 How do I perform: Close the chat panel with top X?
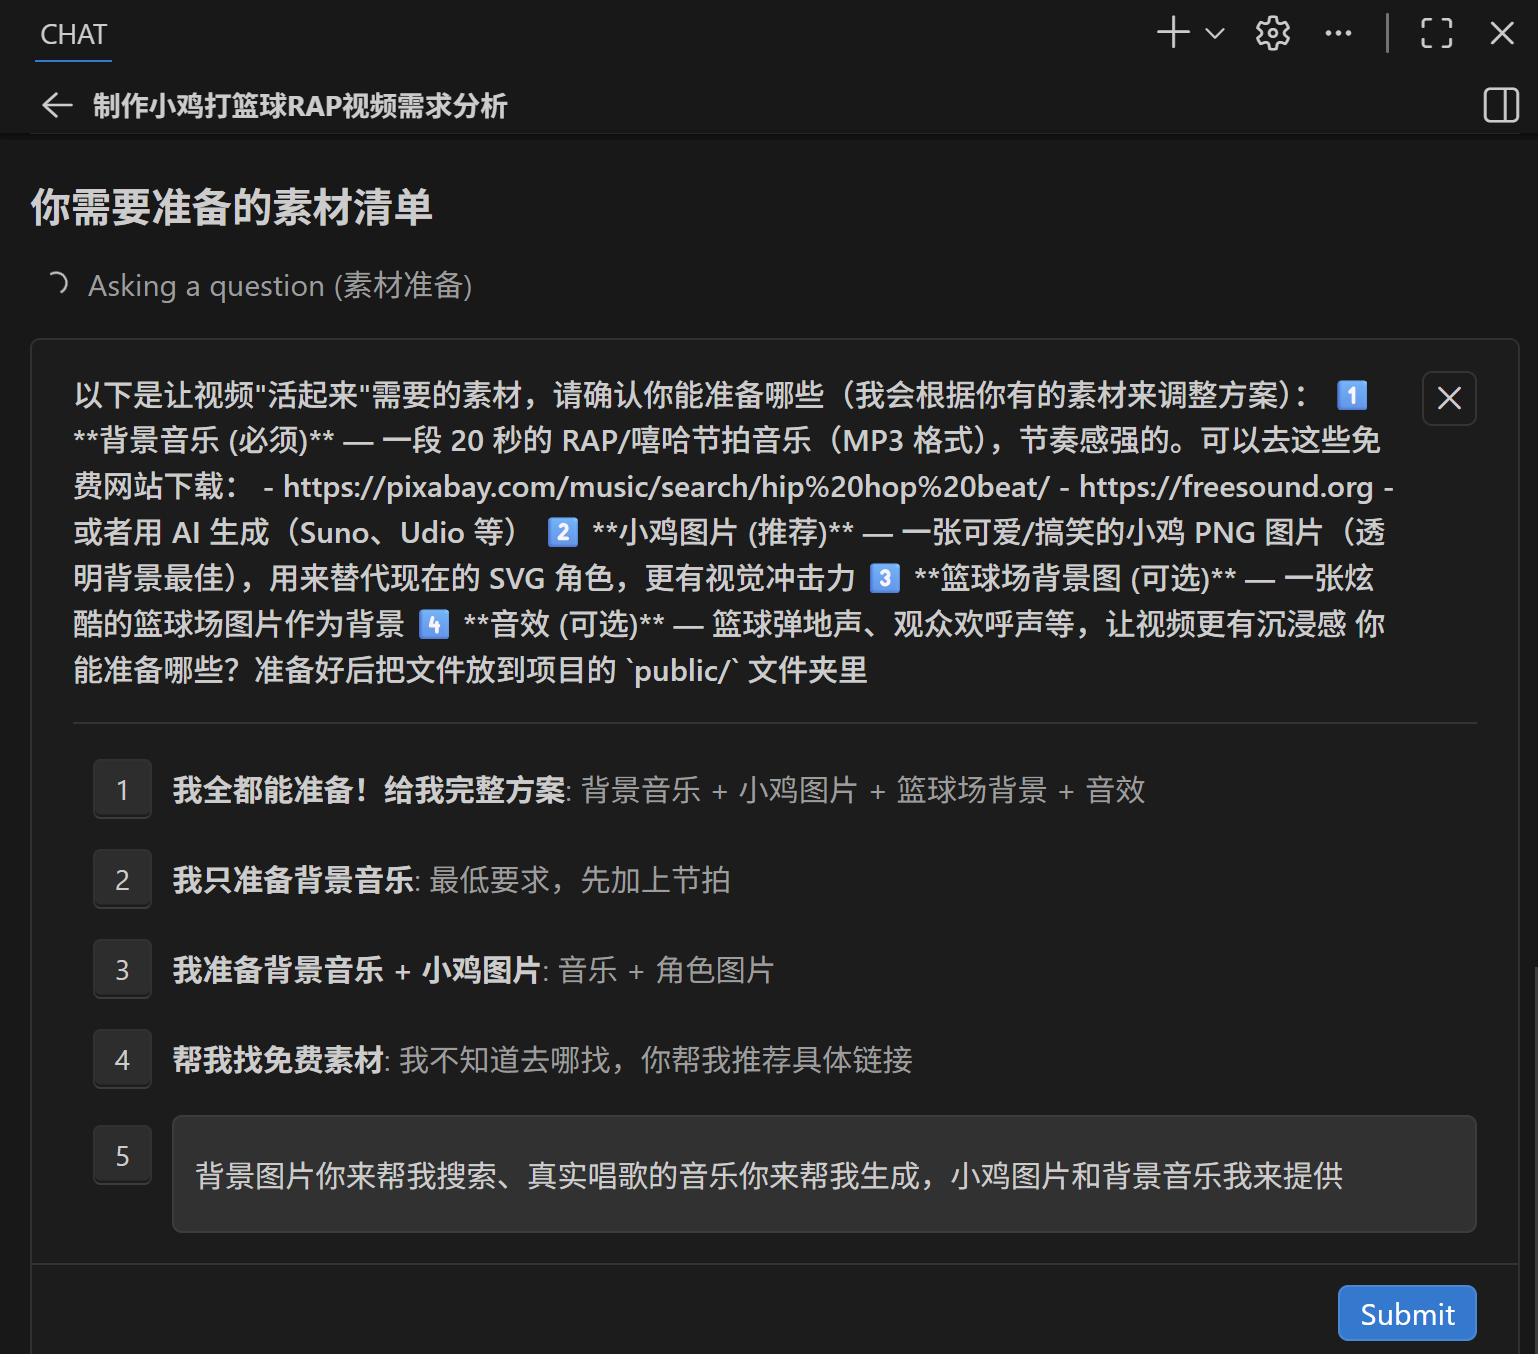pyautogui.click(x=1501, y=33)
